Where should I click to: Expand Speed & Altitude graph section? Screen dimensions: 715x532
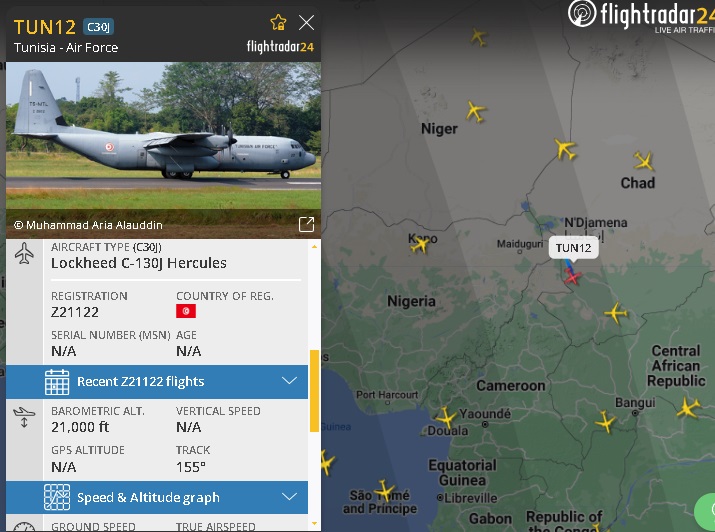coord(157,497)
